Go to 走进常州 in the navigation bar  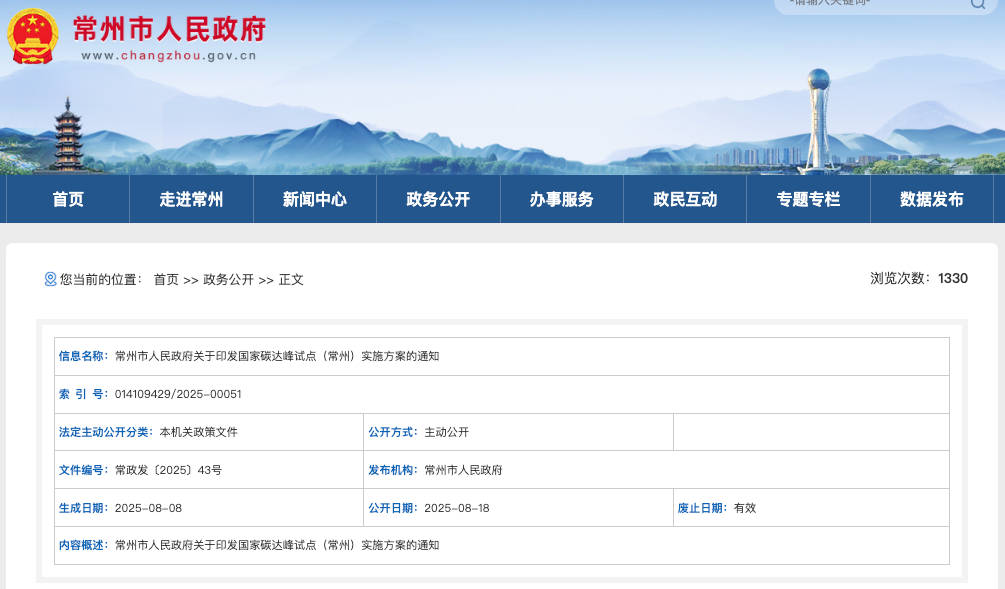pyautogui.click(x=191, y=199)
